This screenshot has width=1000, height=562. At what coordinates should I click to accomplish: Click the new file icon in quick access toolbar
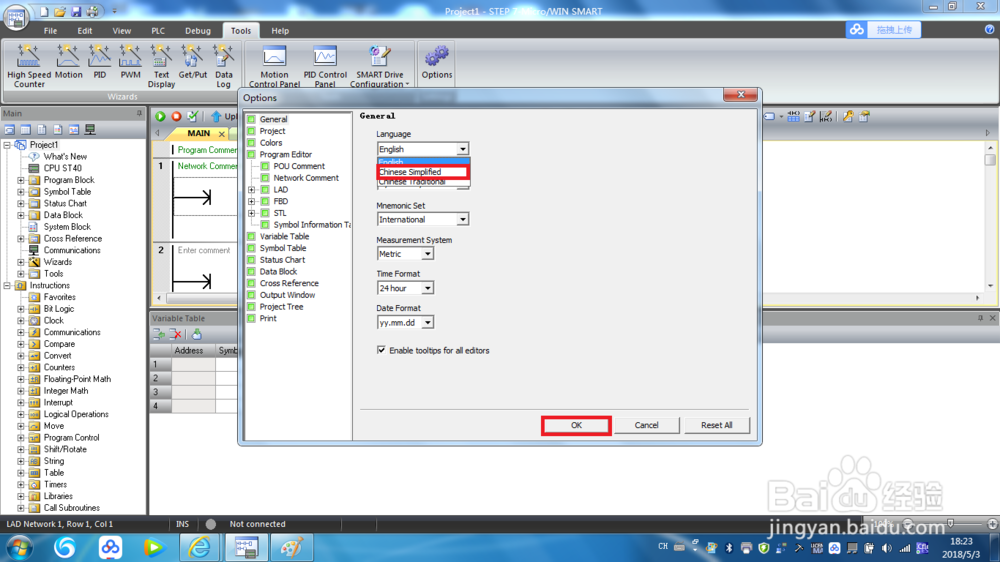tap(44, 11)
